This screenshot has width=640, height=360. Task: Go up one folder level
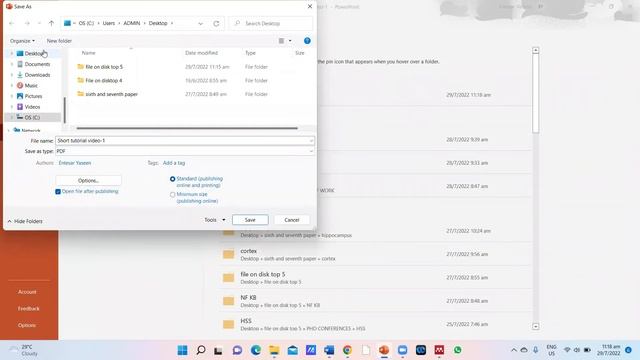(51, 24)
